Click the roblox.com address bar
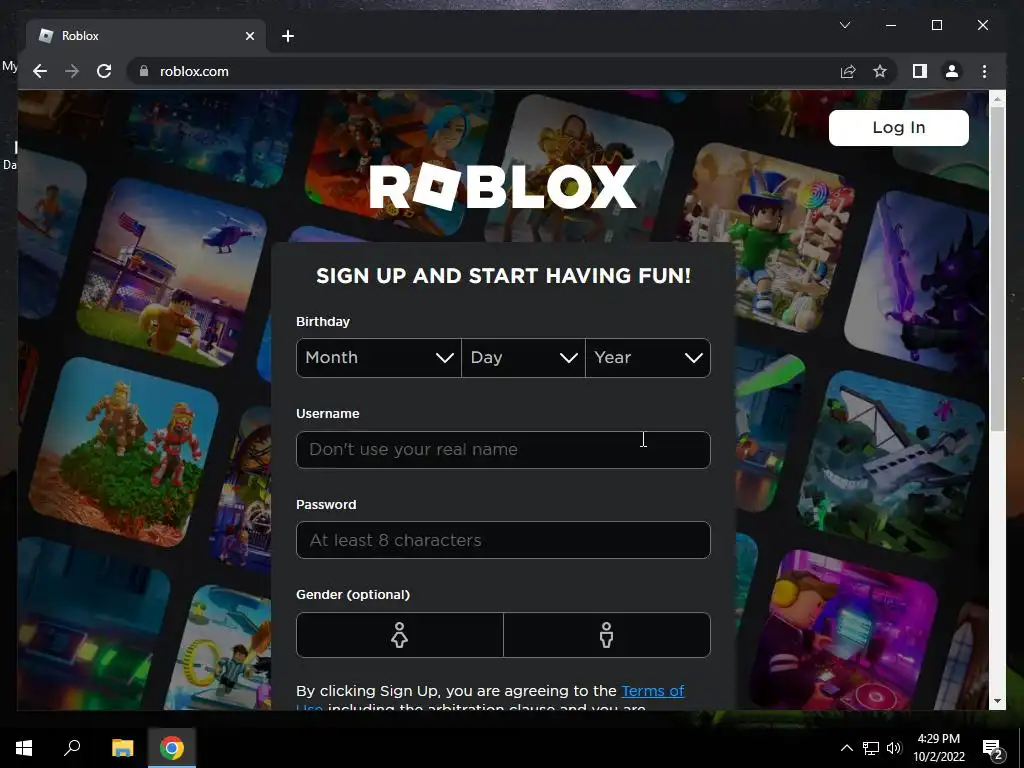The width and height of the screenshot is (1024, 768). (483, 71)
